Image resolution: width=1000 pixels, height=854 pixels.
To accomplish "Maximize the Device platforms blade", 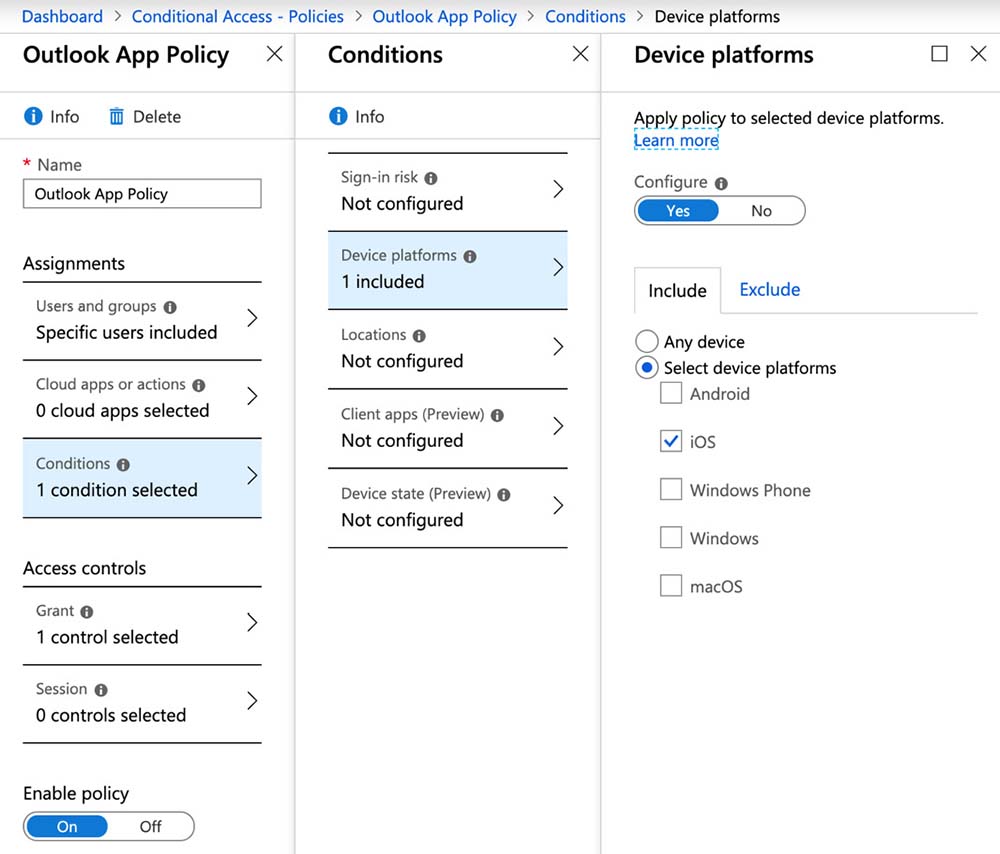I will [939, 54].
